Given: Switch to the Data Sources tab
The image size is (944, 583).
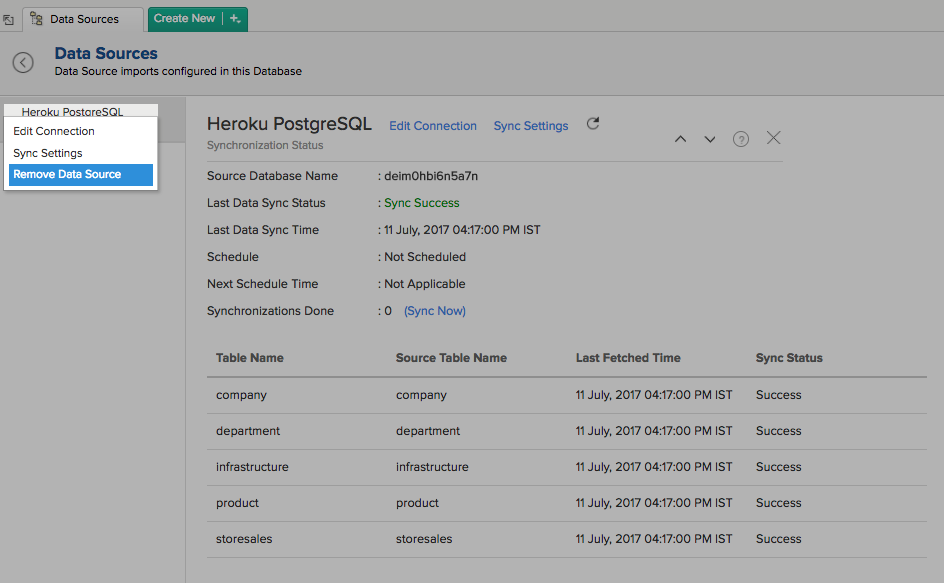Looking at the screenshot, I should [83, 19].
